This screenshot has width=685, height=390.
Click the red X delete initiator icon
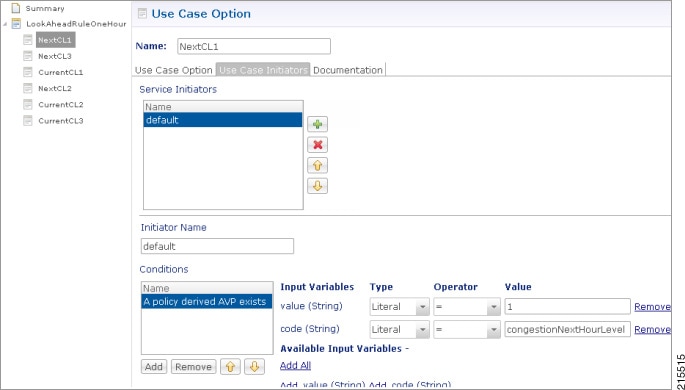[318, 145]
